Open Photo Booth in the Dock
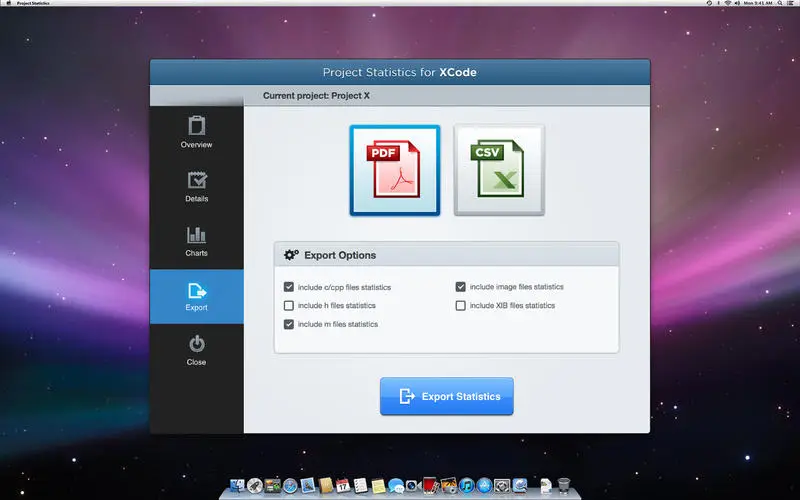Screen dimensions: 800x500 point(430,485)
